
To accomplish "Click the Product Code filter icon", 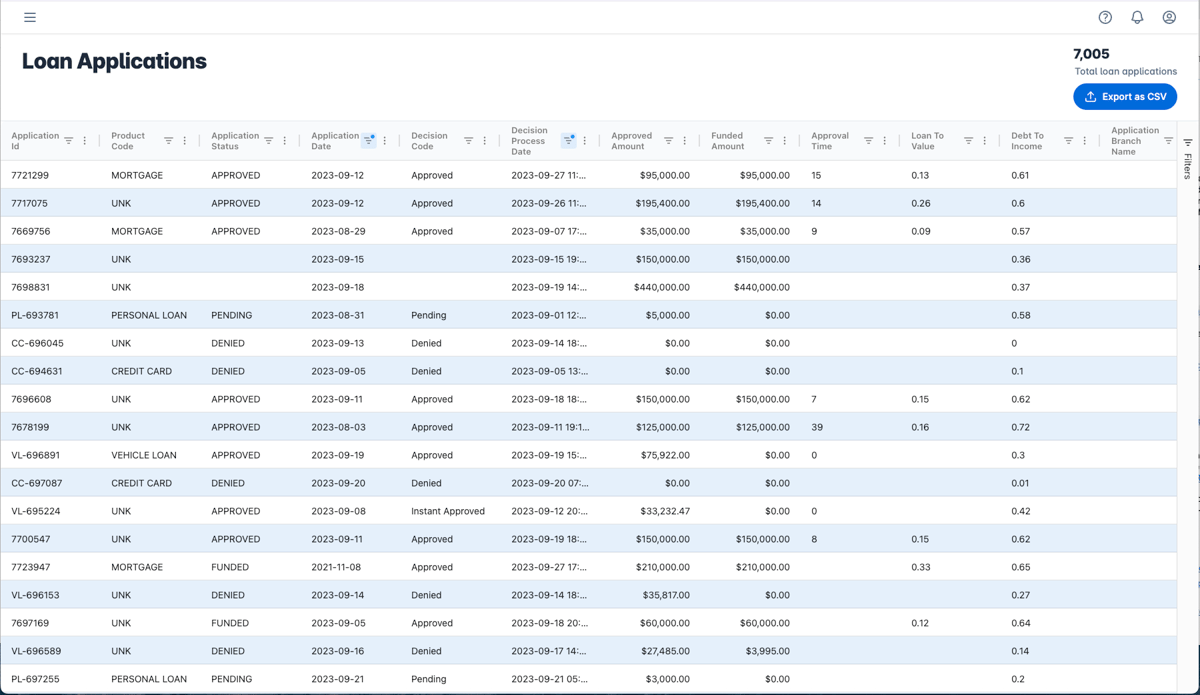I will [x=168, y=141].
